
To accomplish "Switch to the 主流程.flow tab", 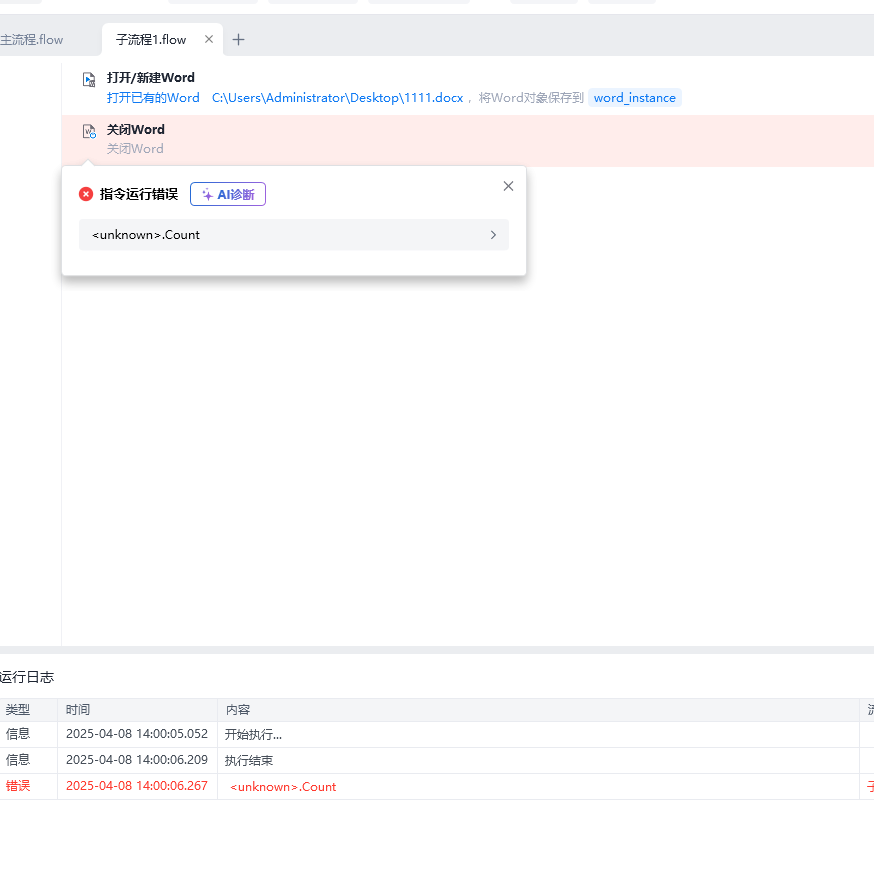I will coord(32,40).
